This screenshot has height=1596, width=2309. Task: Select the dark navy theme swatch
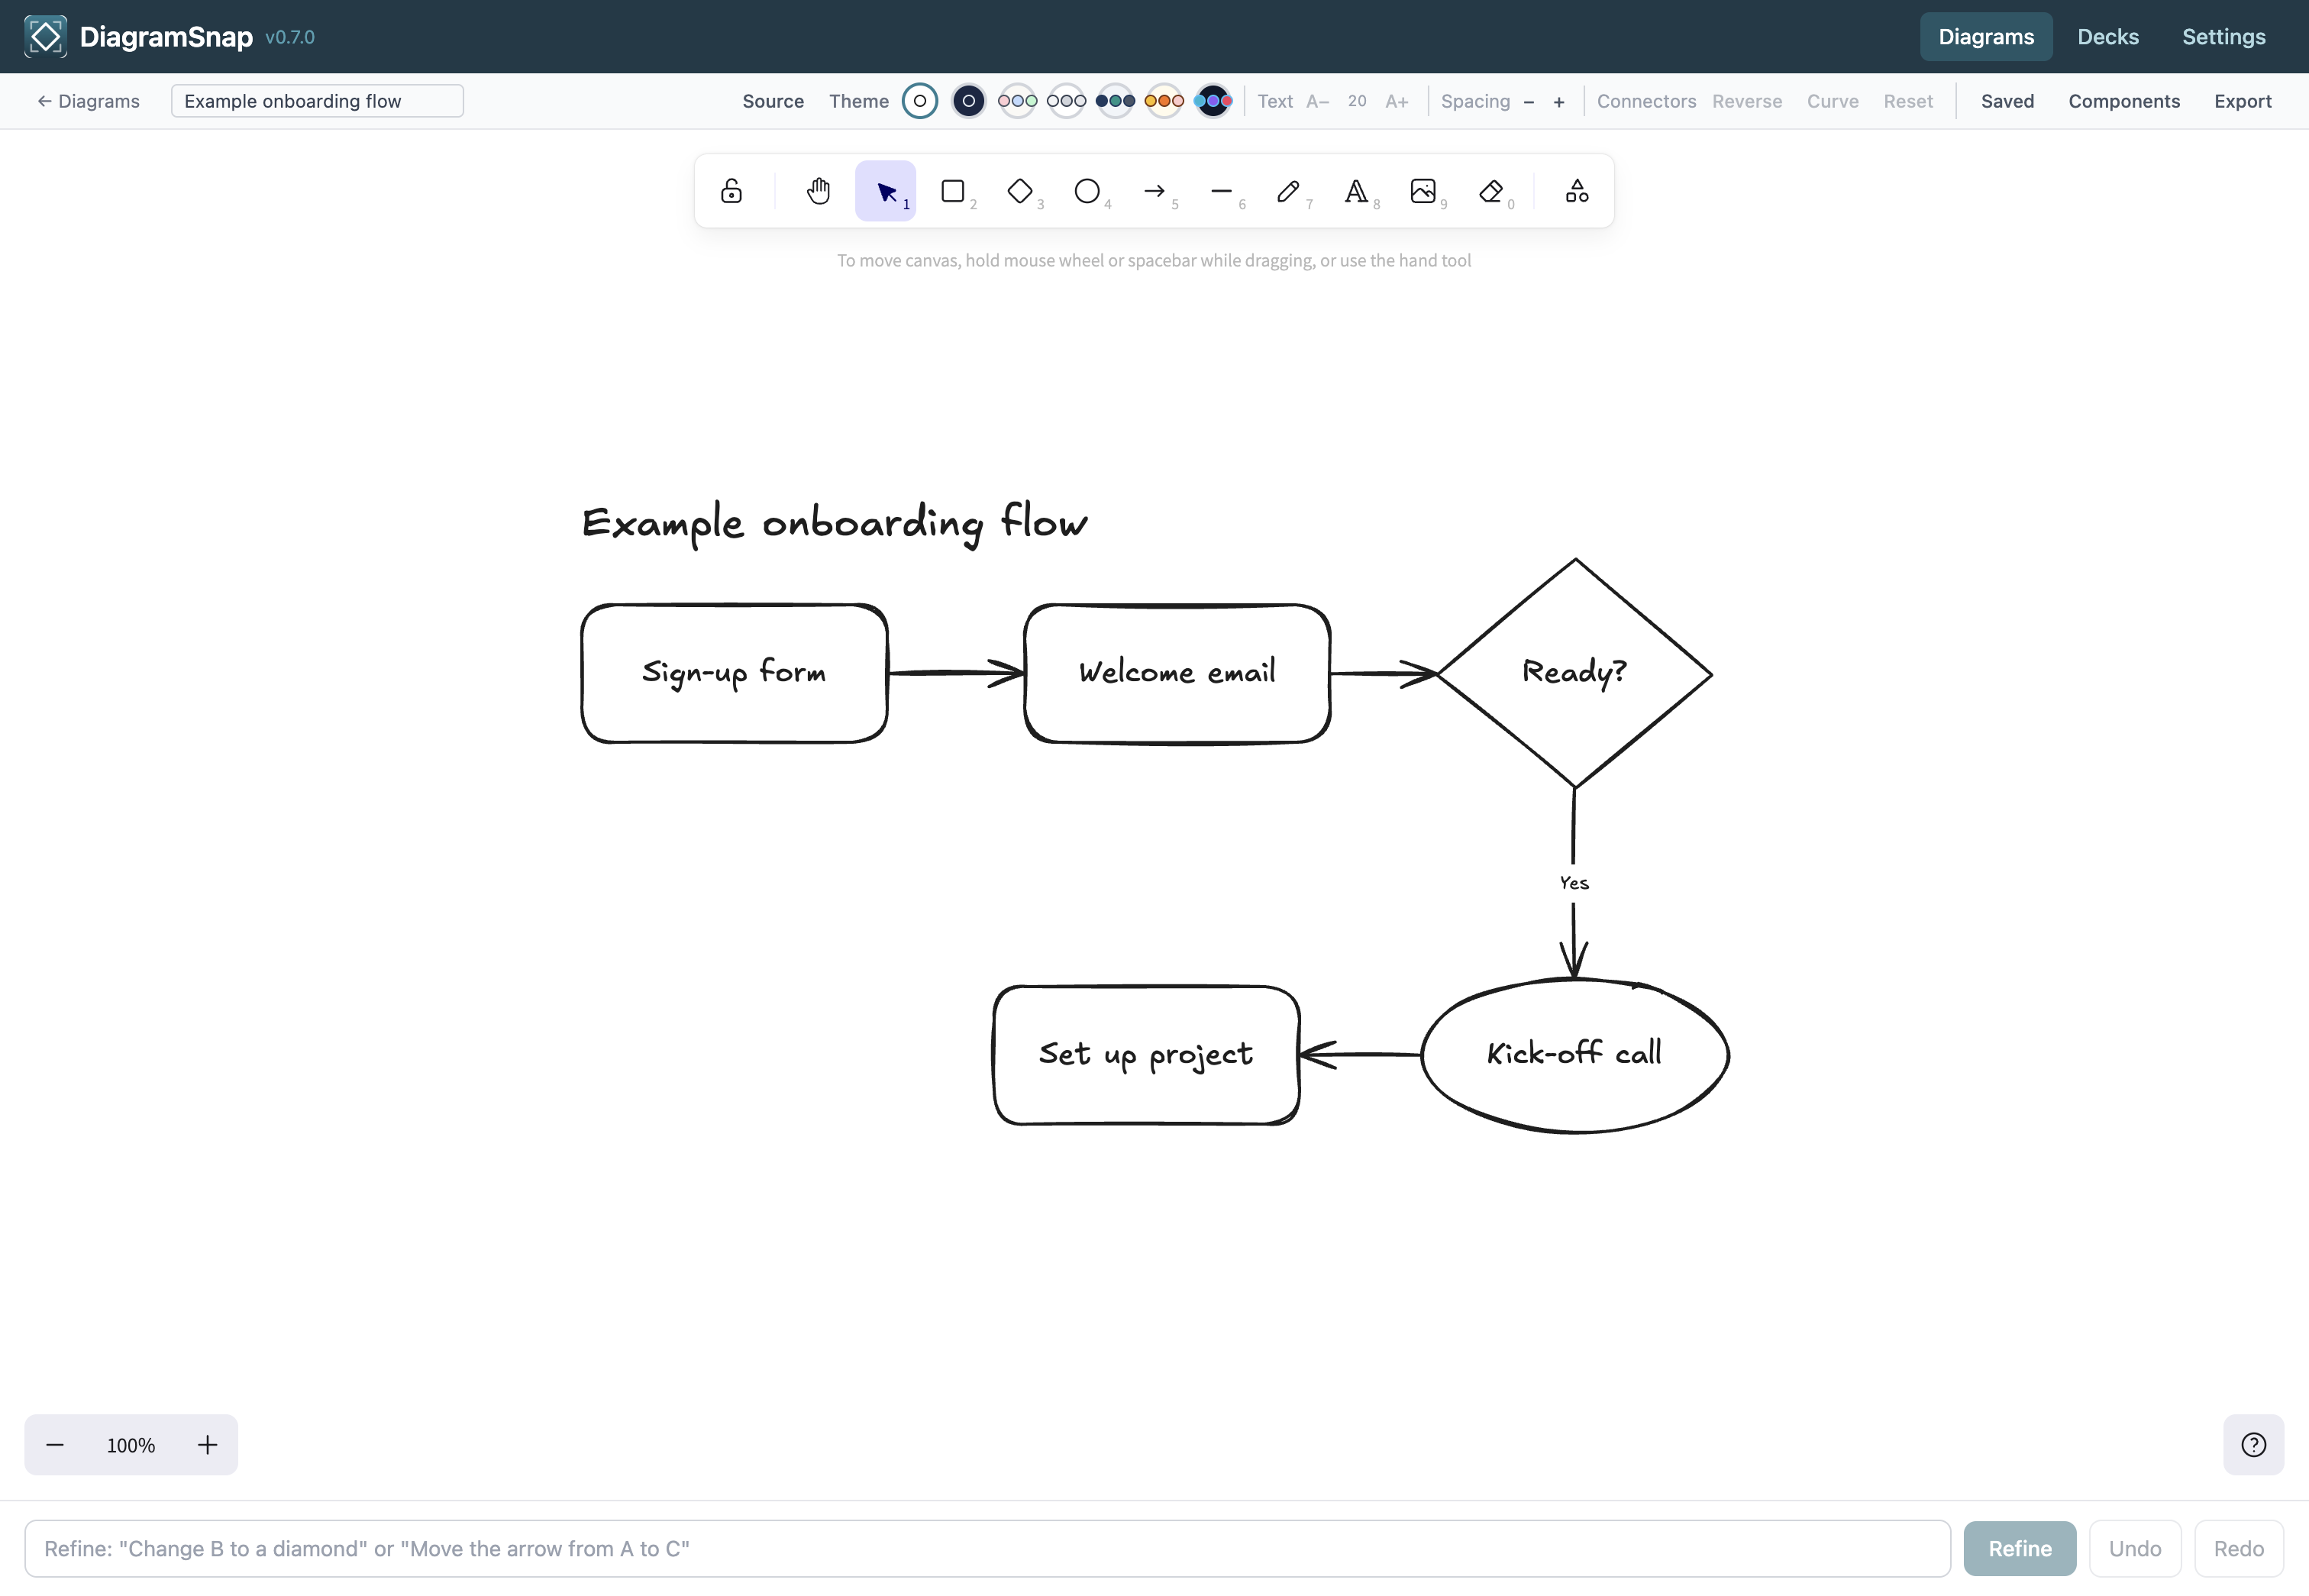(x=968, y=101)
